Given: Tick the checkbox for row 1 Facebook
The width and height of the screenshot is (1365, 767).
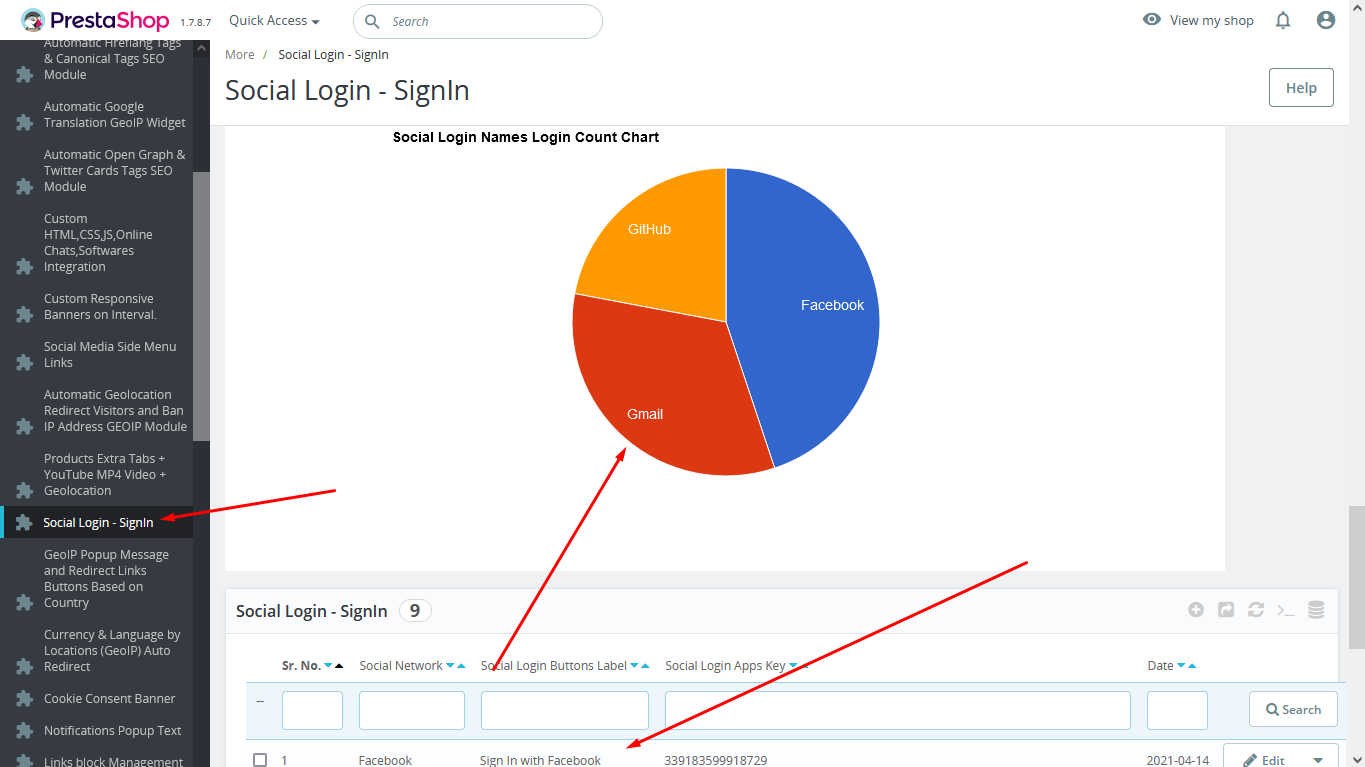Looking at the screenshot, I should click(260, 760).
